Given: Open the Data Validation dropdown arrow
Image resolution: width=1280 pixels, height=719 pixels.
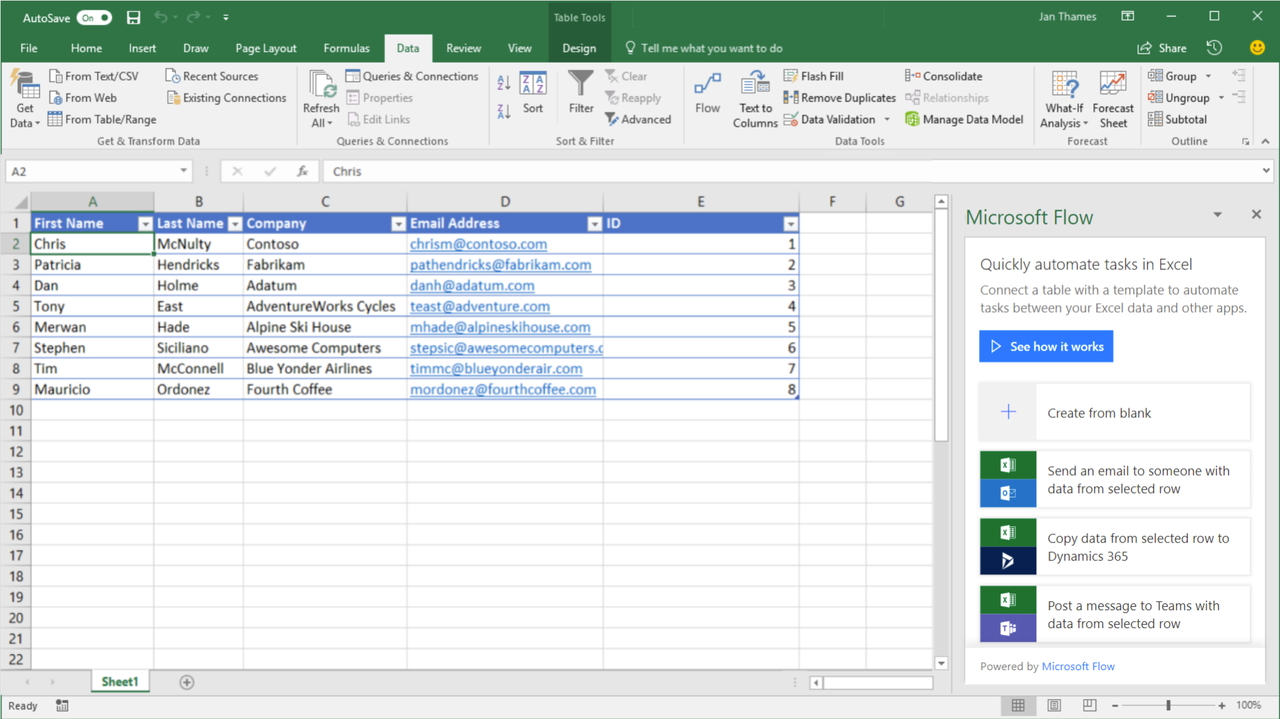Looking at the screenshot, I should click(x=887, y=119).
